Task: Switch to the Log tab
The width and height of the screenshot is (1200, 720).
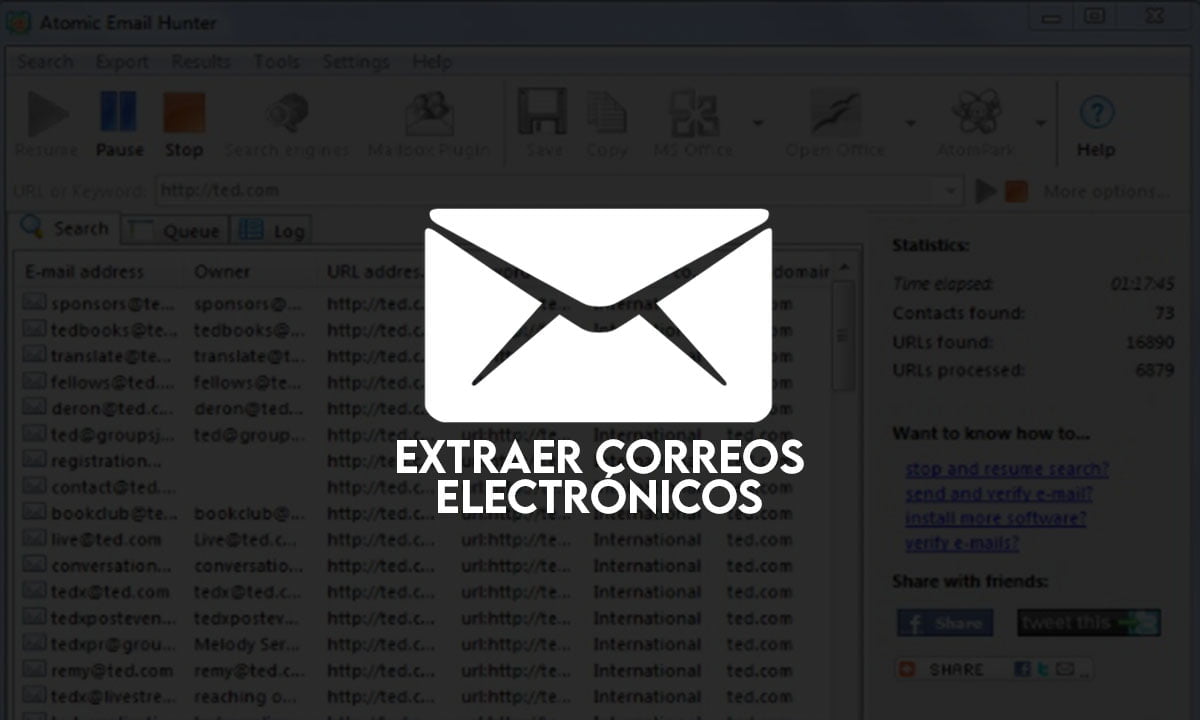Action: click(x=272, y=230)
